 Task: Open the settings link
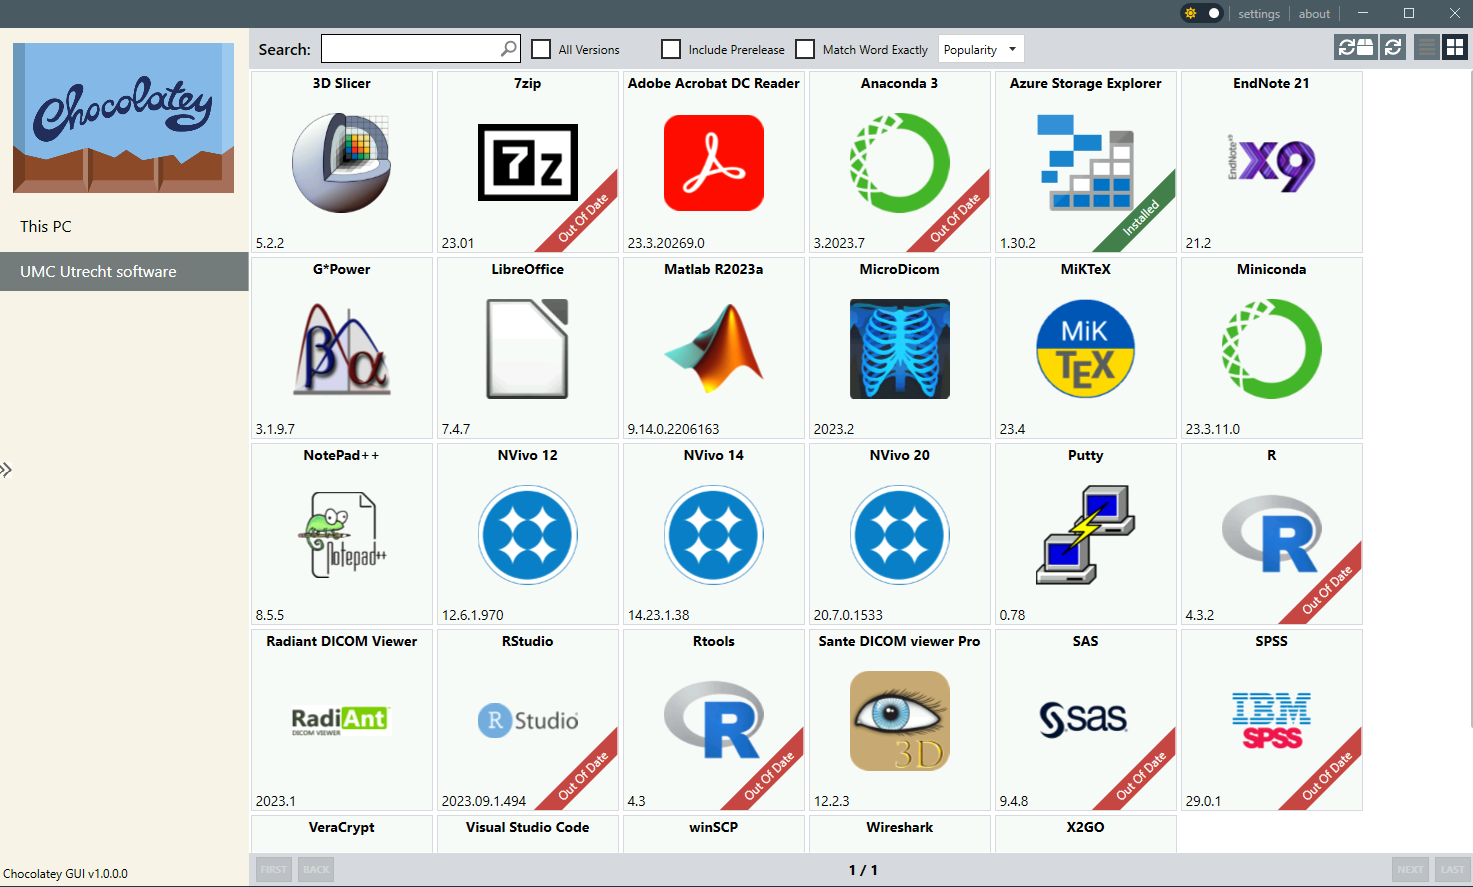pyautogui.click(x=1258, y=14)
